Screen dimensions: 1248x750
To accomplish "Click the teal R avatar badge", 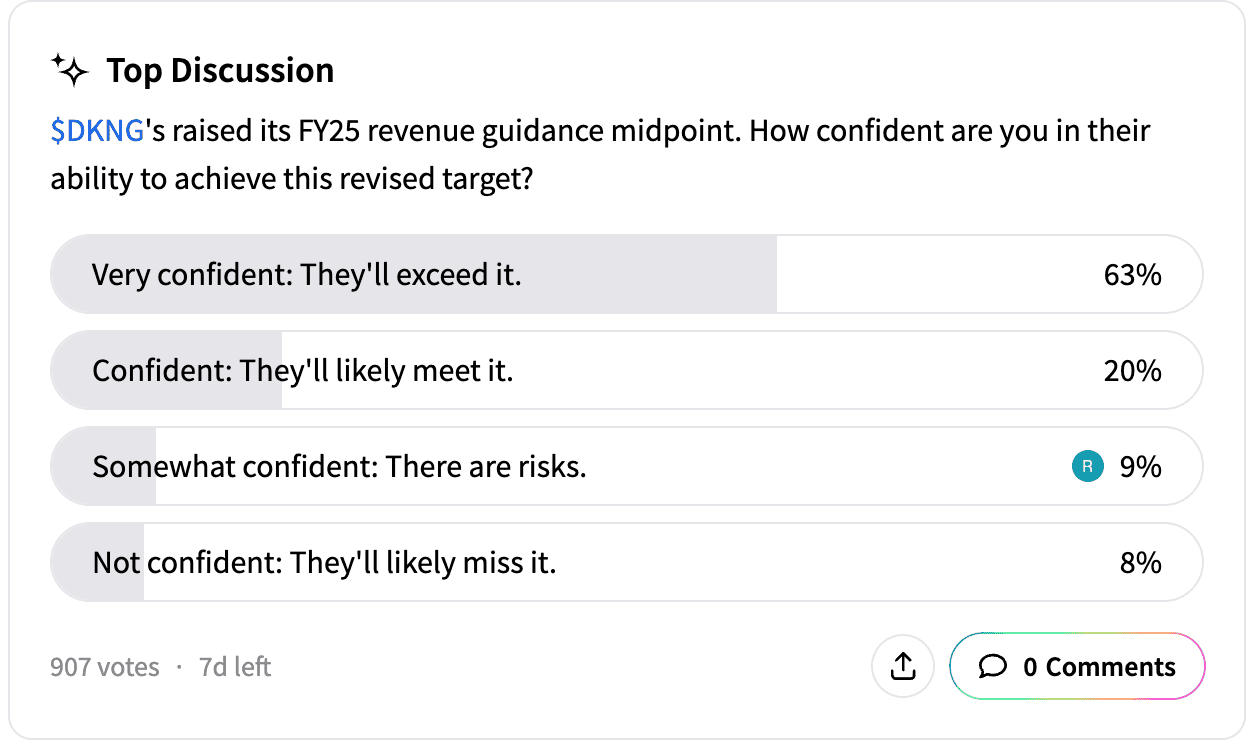I will click(1087, 466).
